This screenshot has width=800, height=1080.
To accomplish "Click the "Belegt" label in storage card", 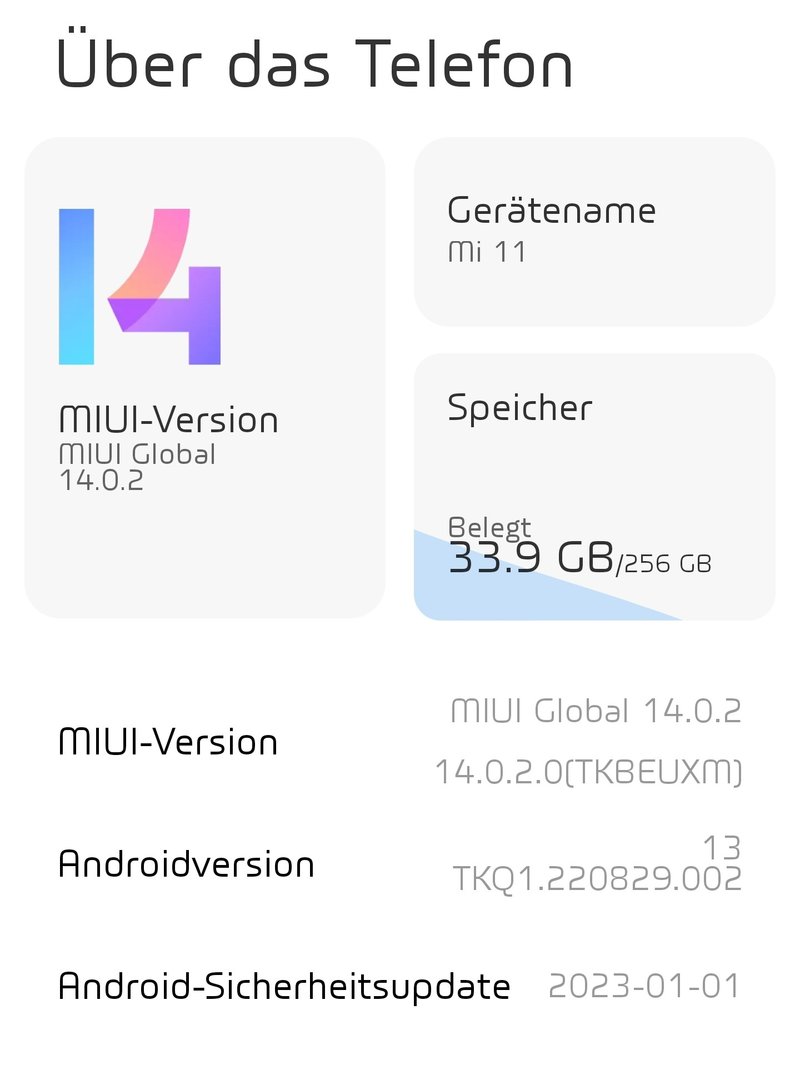I will point(489,527).
